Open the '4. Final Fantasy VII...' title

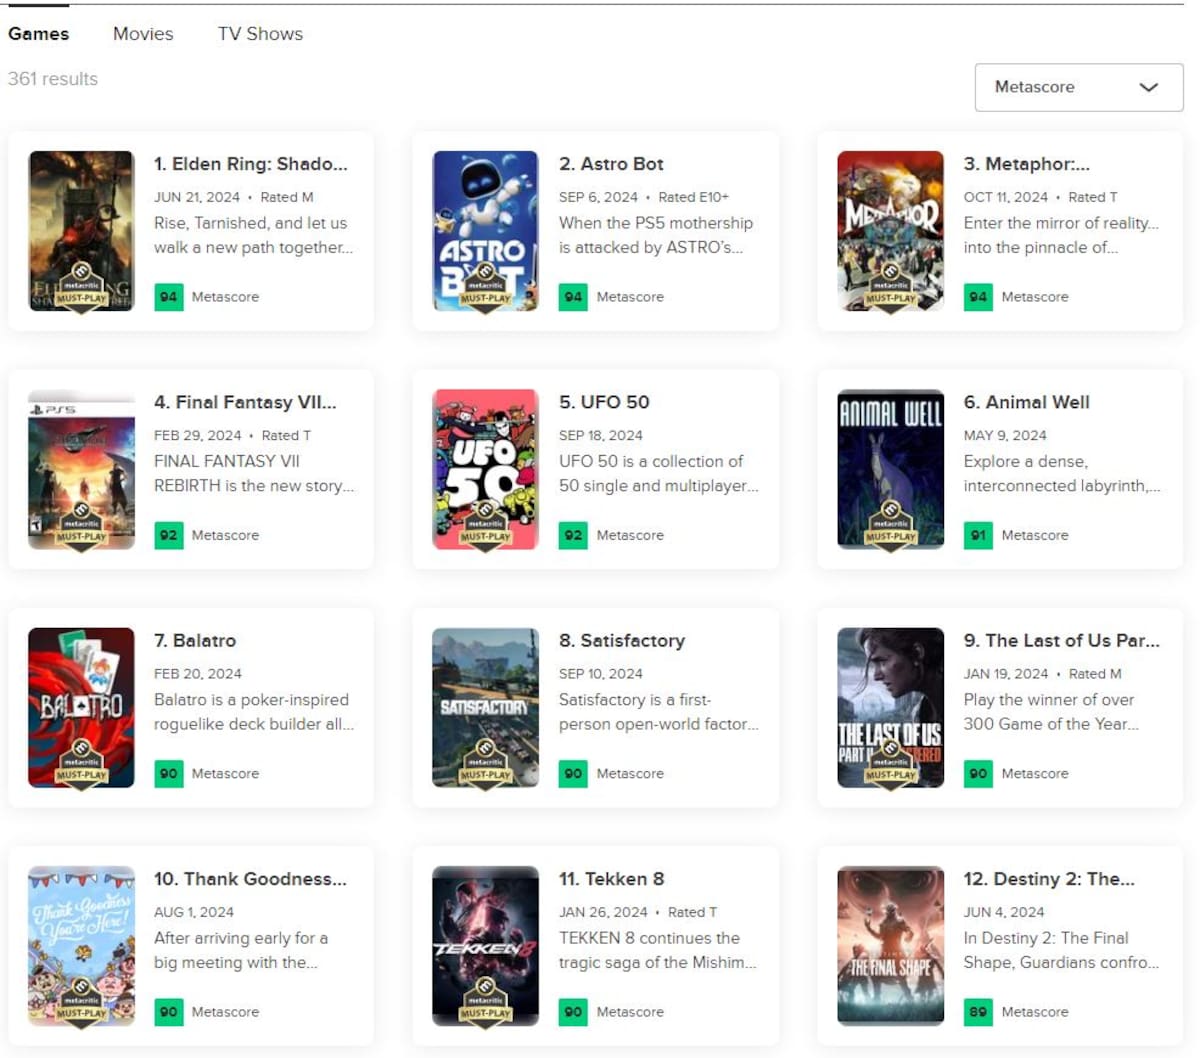click(245, 402)
